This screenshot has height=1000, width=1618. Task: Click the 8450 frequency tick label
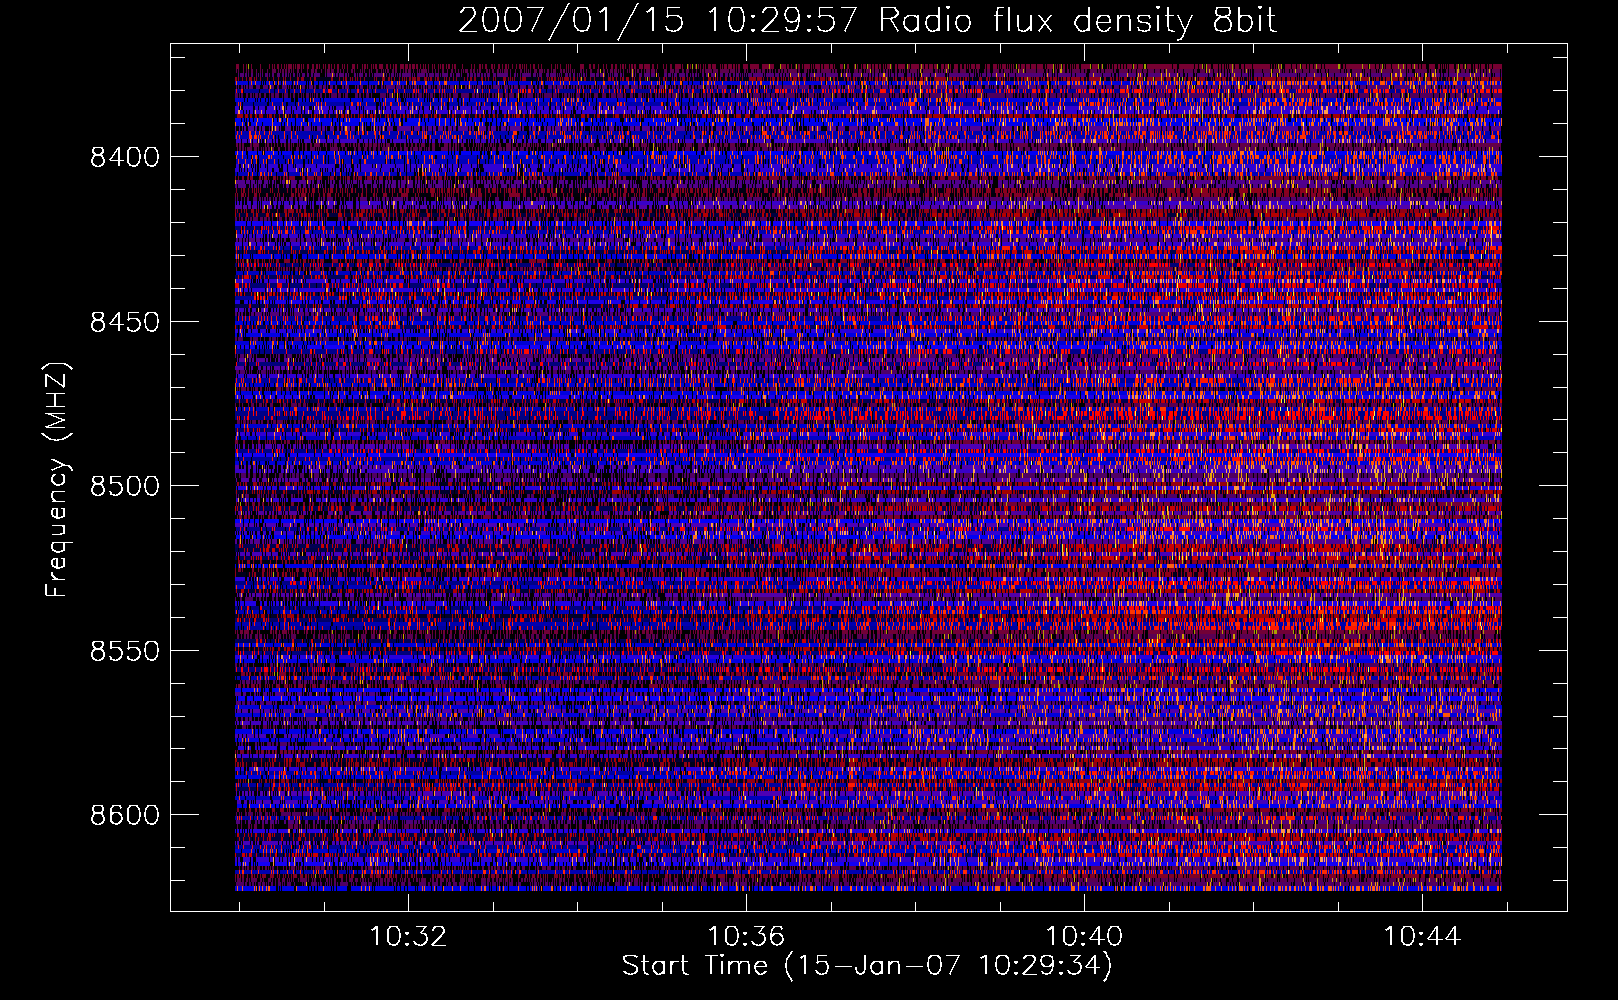tap(124, 322)
